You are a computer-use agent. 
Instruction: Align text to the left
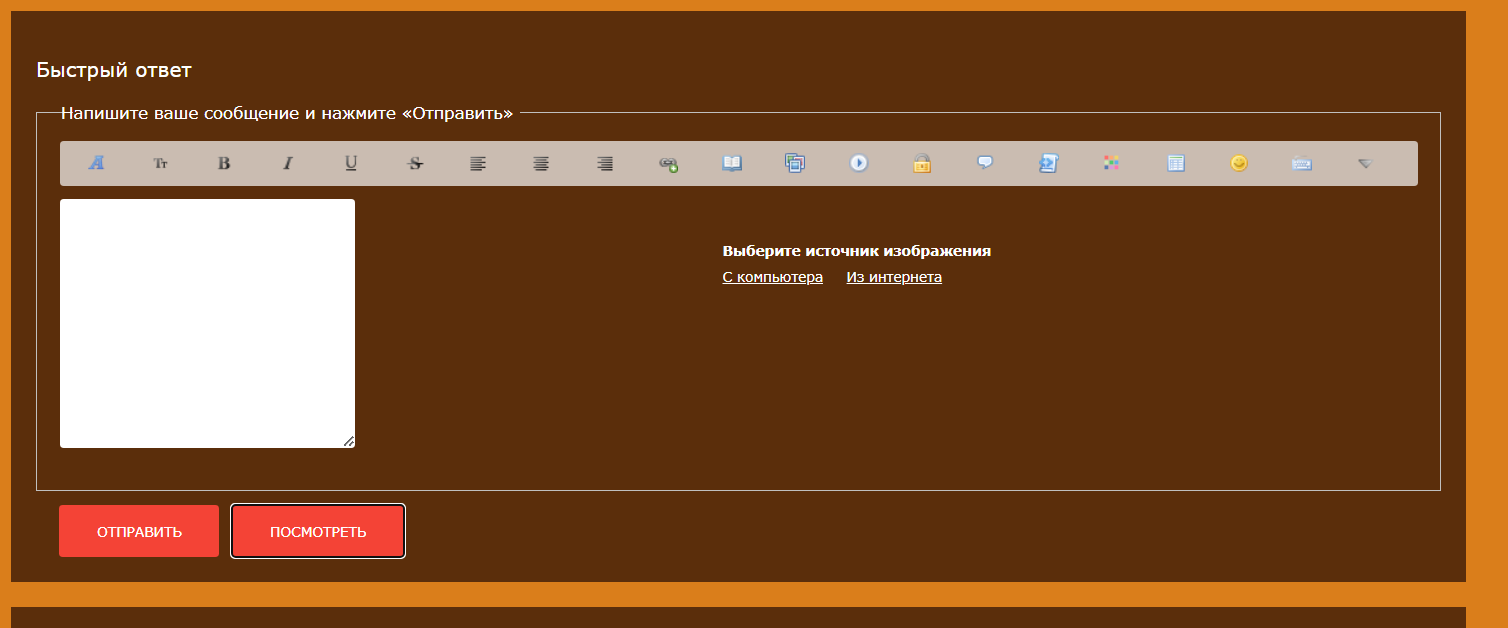(x=478, y=163)
